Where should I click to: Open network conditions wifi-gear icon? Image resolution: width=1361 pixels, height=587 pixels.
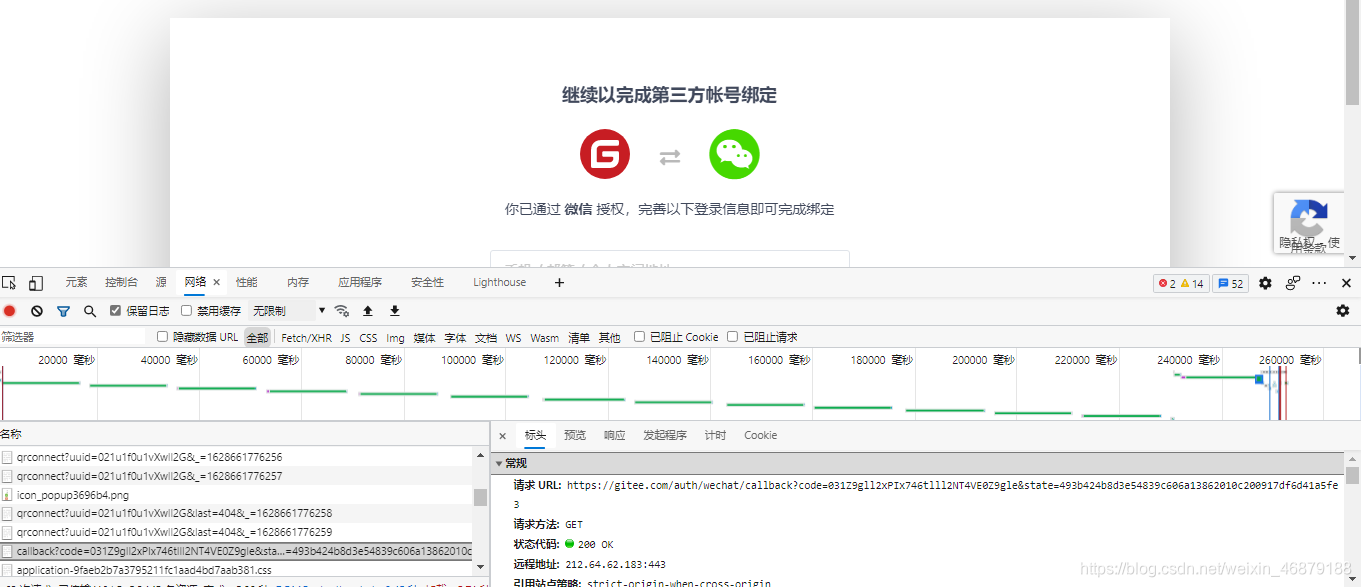pyautogui.click(x=342, y=311)
